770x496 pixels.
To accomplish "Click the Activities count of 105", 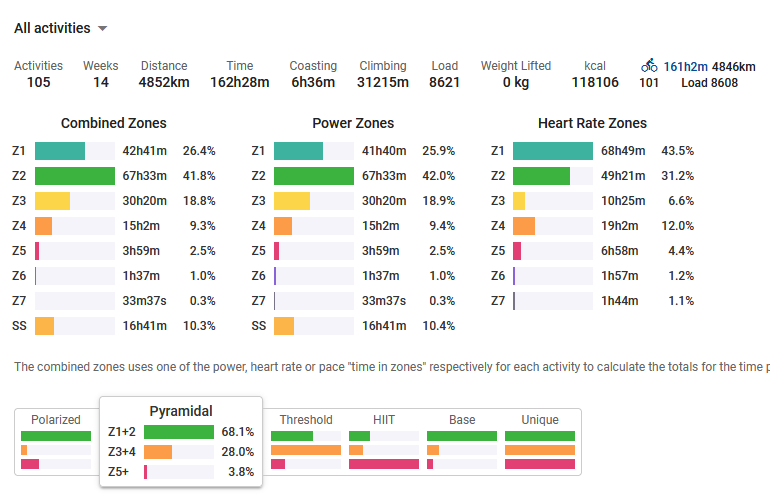I will click(38, 82).
